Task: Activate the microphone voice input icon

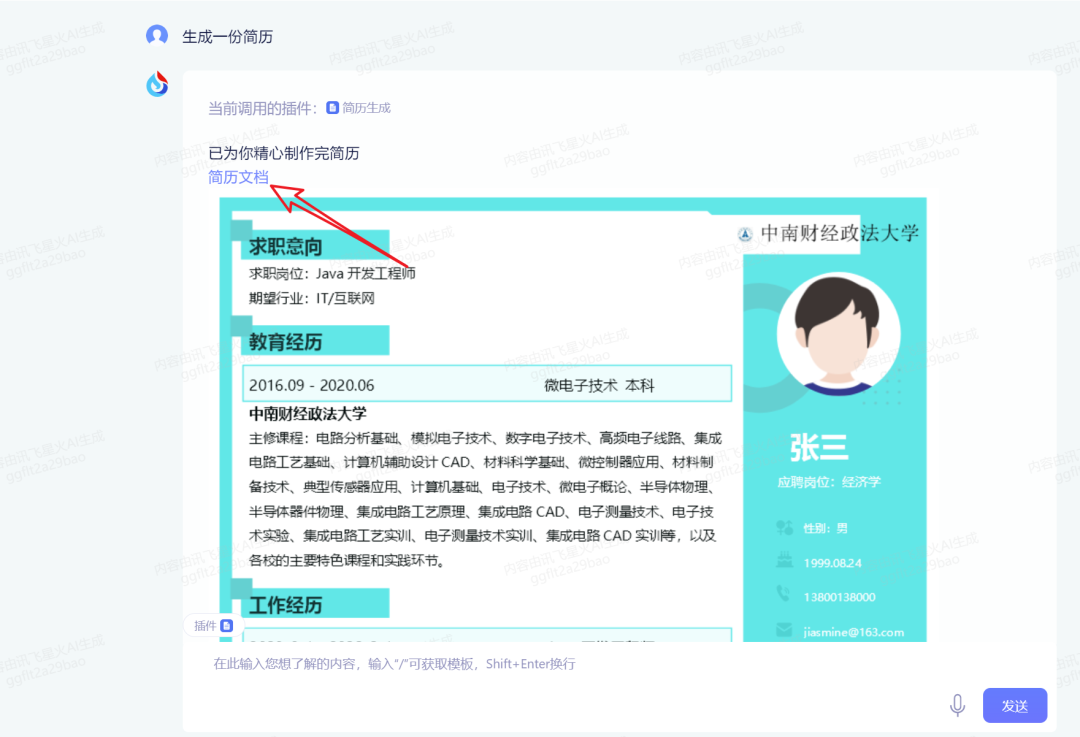Action: click(x=957, y=705)
